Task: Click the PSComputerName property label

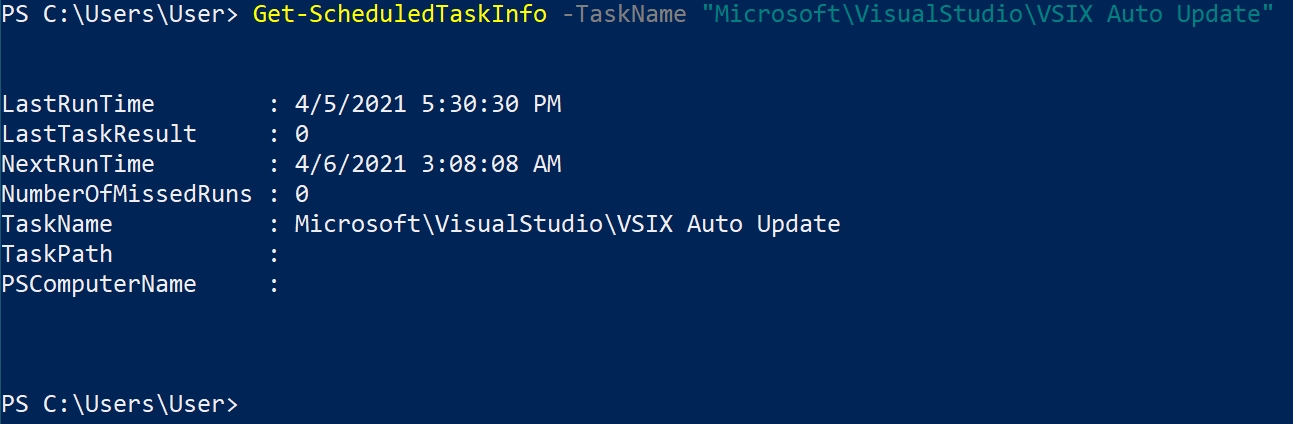Action: click(99, 284)
